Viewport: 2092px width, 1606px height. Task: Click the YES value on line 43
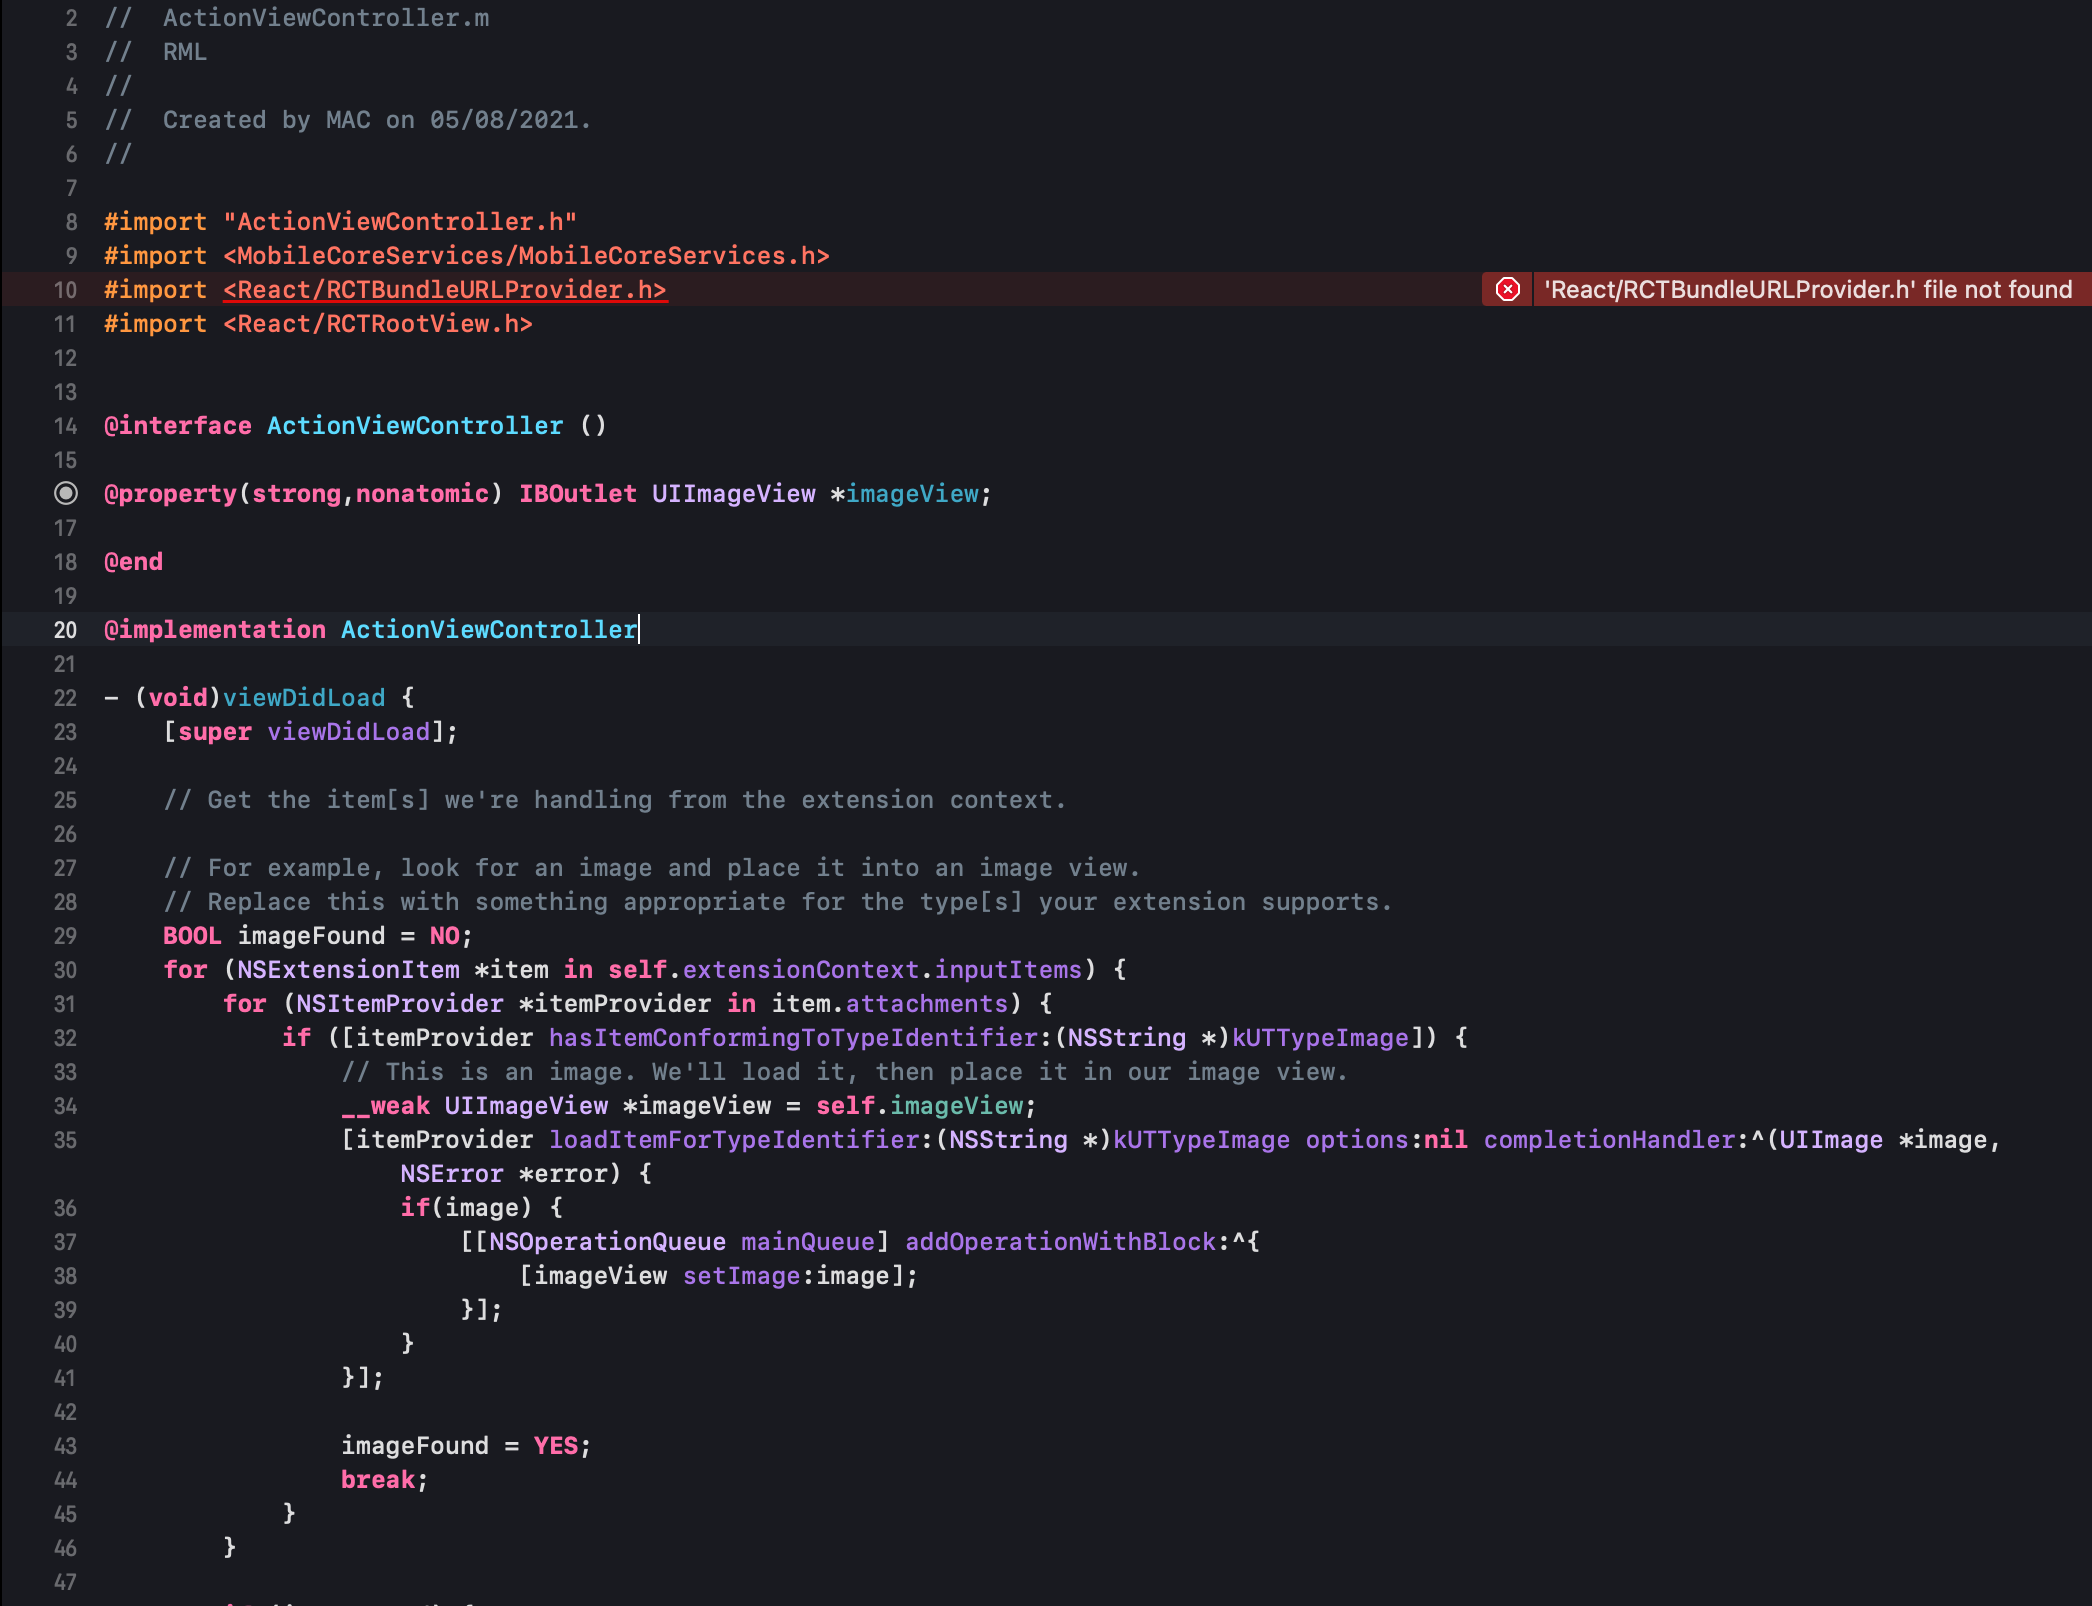(555, 1446)
